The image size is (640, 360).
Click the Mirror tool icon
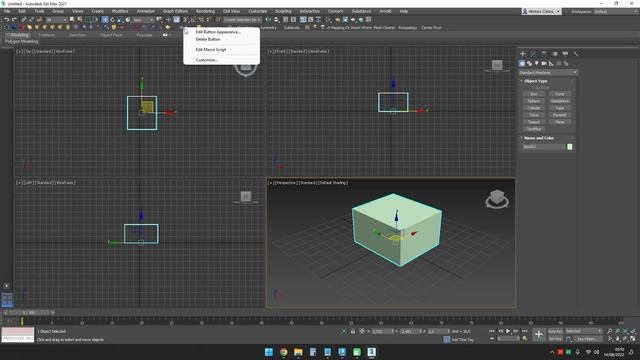(268, 19)
